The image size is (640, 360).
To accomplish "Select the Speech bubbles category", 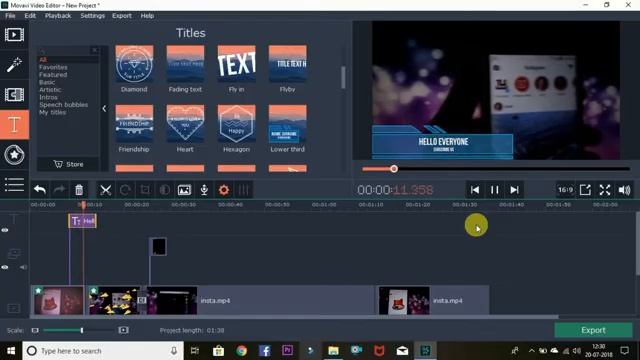I will [x=63, y=104].
